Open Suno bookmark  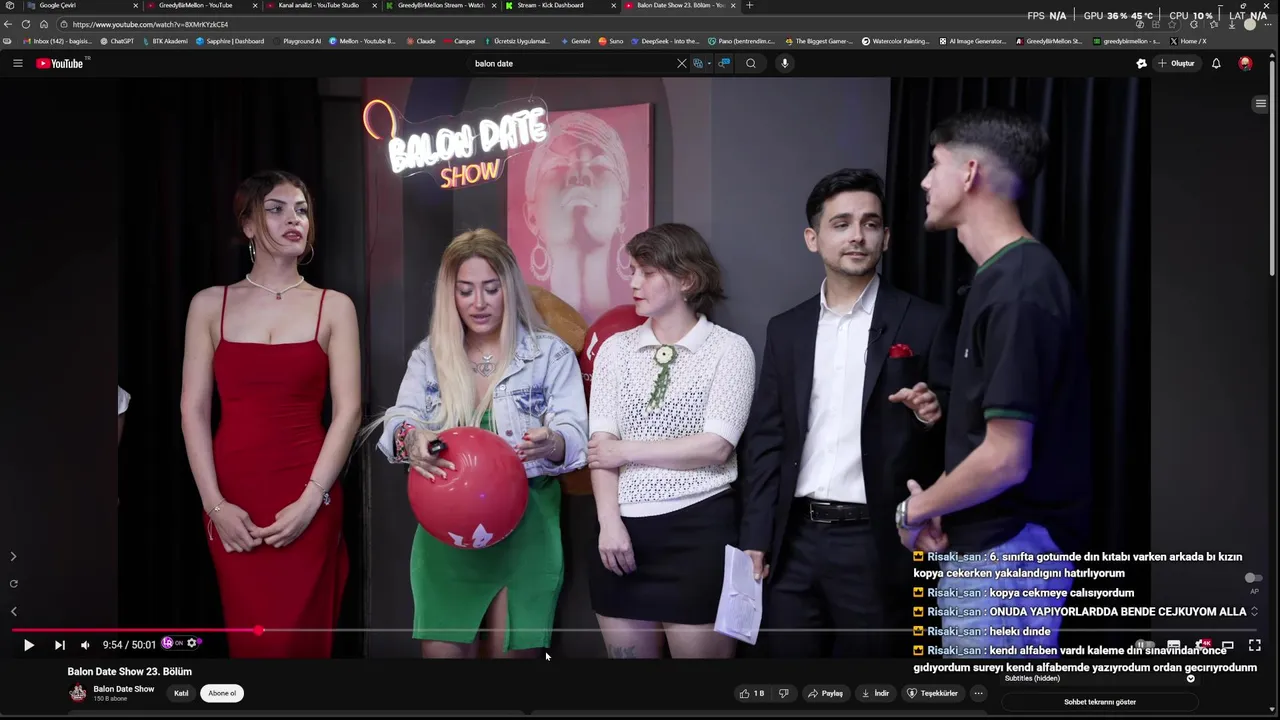[611, 41]
